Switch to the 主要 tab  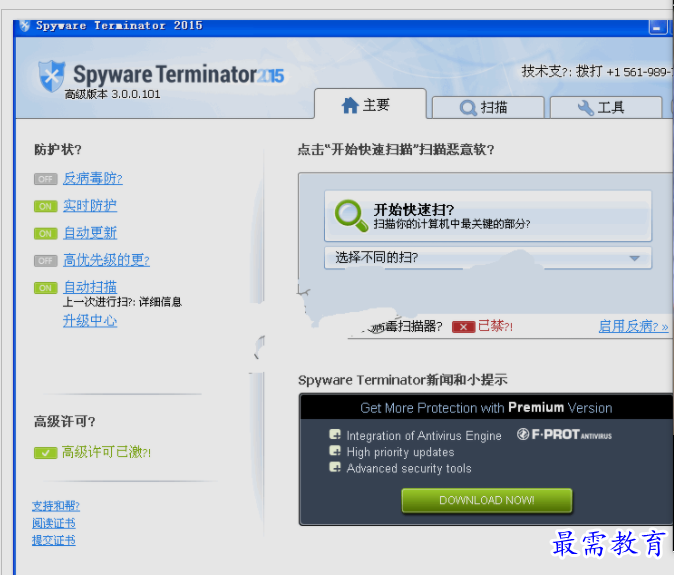click(370, 104)
